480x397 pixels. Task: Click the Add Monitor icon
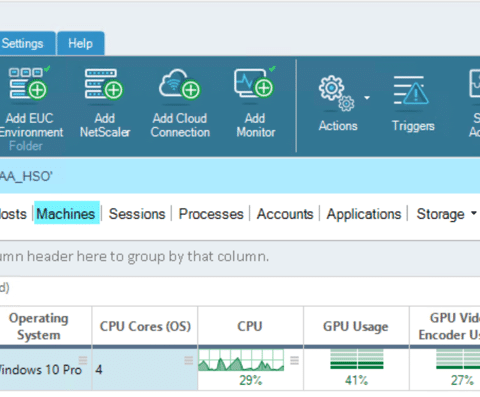(x=255, y=83)
